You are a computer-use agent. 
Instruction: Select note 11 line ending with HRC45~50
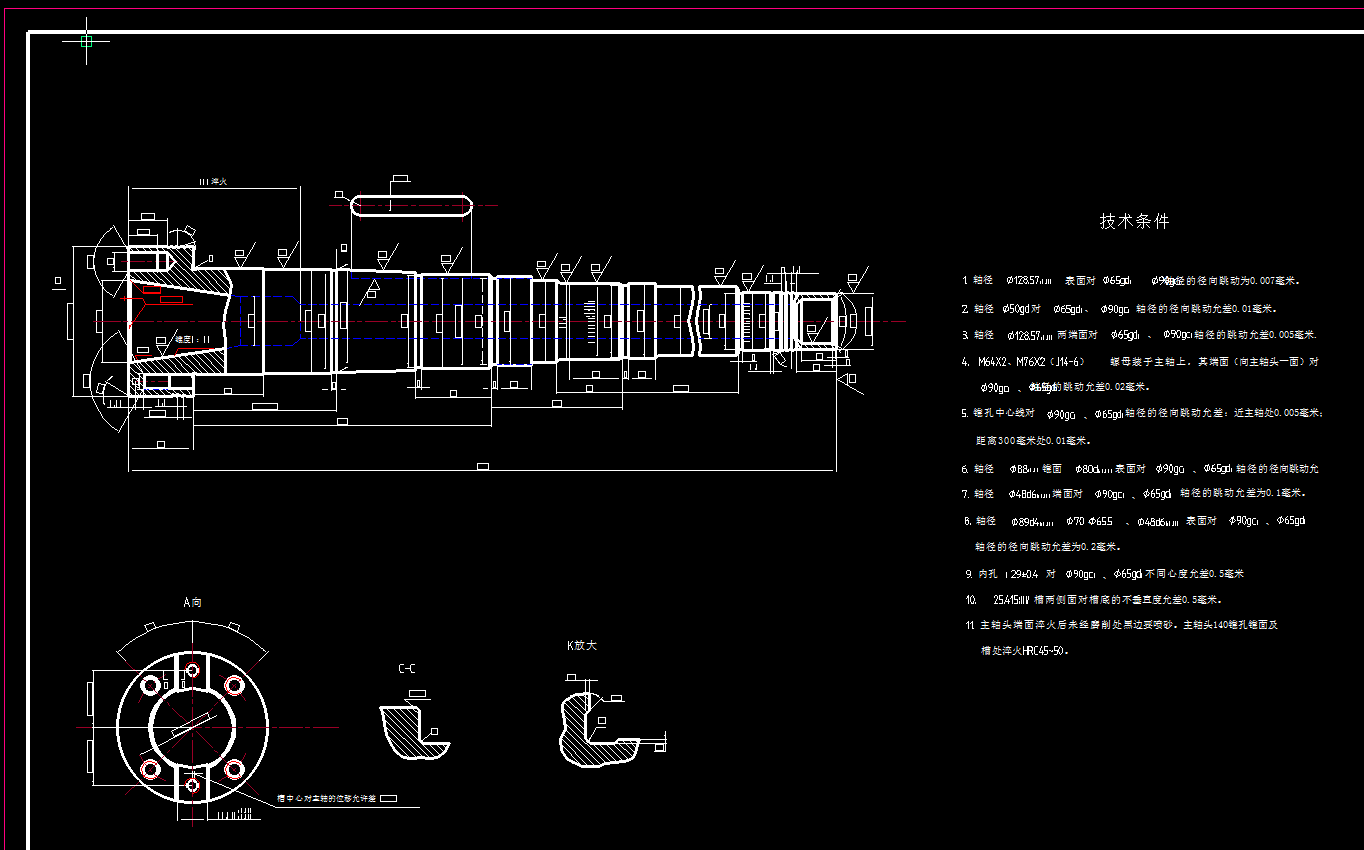(1025, 650)
